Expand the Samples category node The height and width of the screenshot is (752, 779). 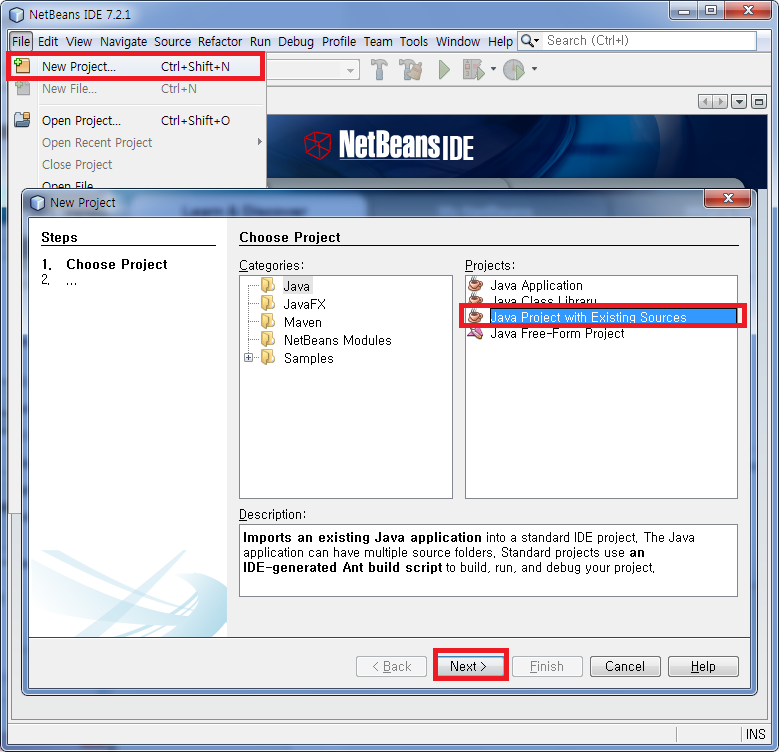(x=248, y=357)
